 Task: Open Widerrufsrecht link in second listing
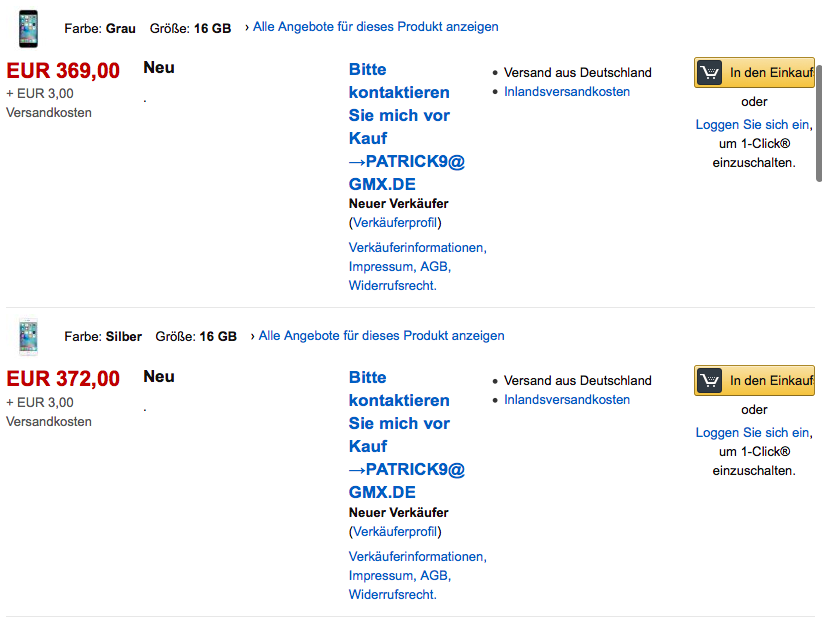pos(392,594)
